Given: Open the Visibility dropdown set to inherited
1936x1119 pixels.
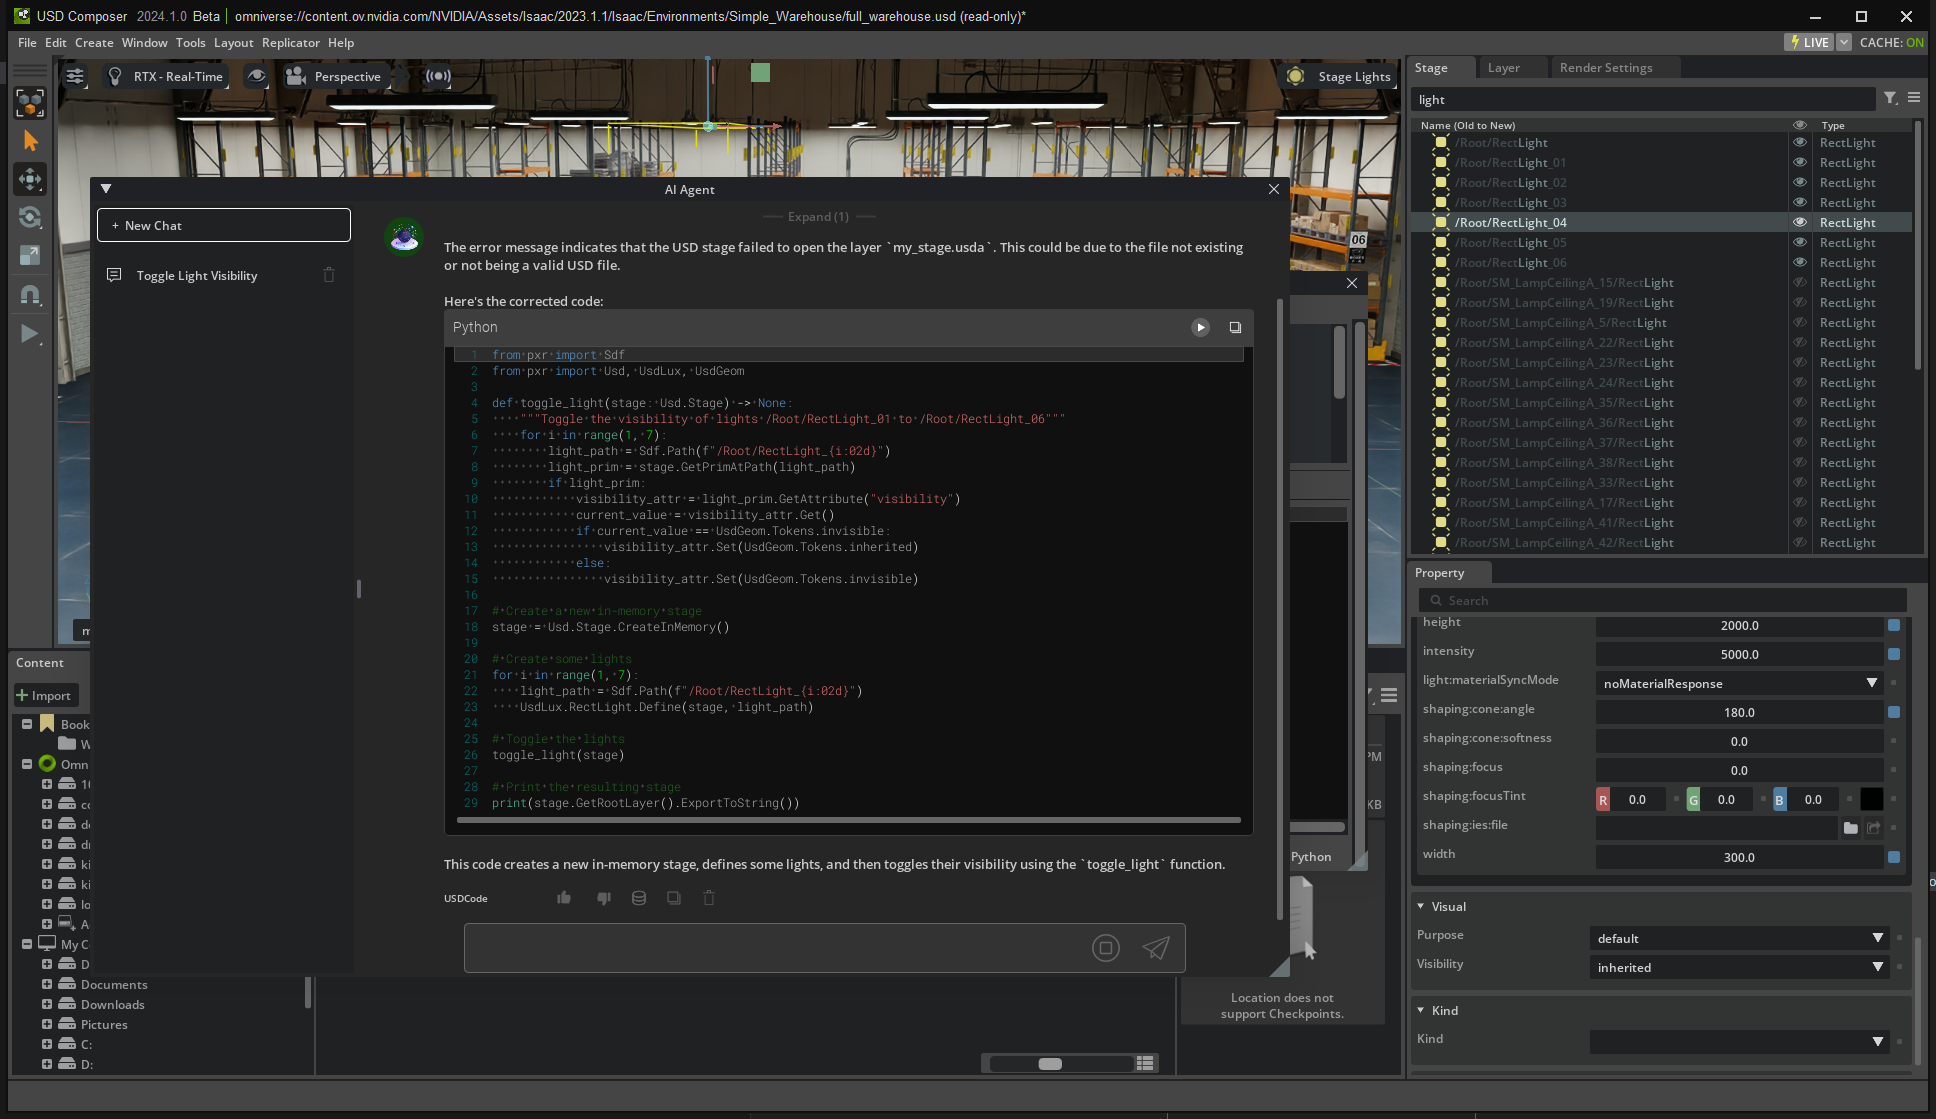Looking at the screenshot, I should pyautogui.click(x=1739, y=967).
